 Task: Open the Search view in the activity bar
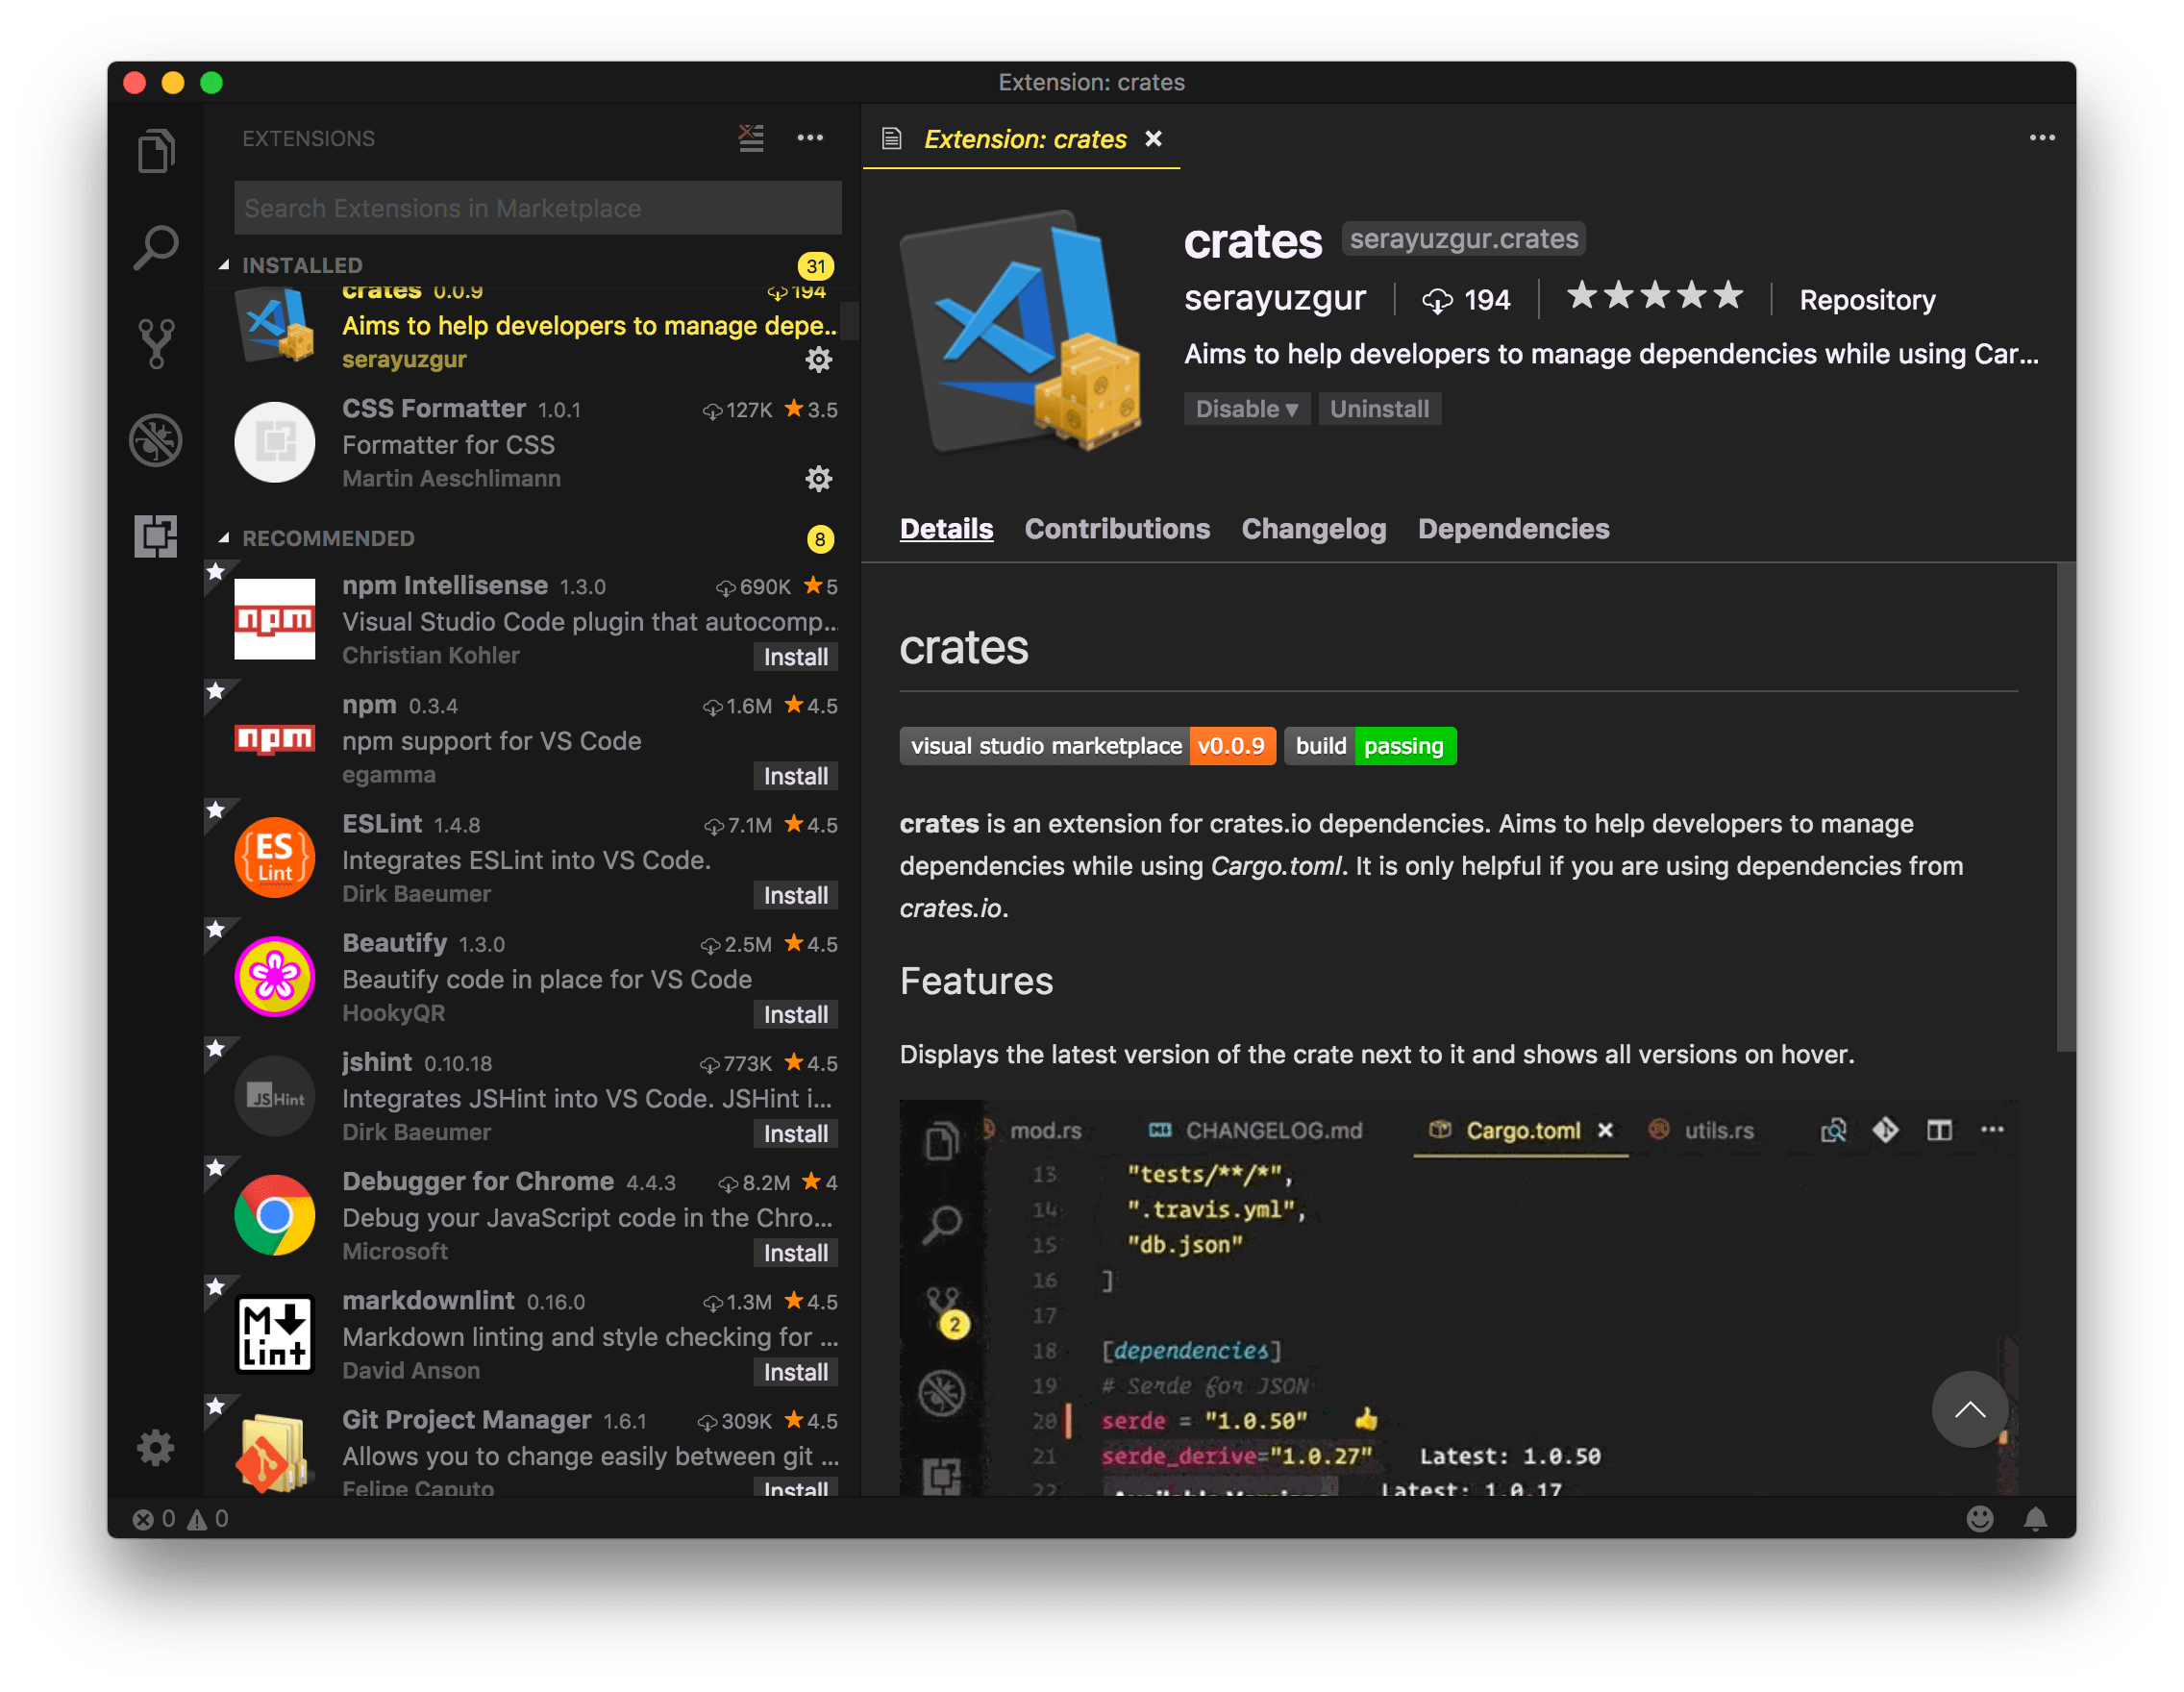156,247
